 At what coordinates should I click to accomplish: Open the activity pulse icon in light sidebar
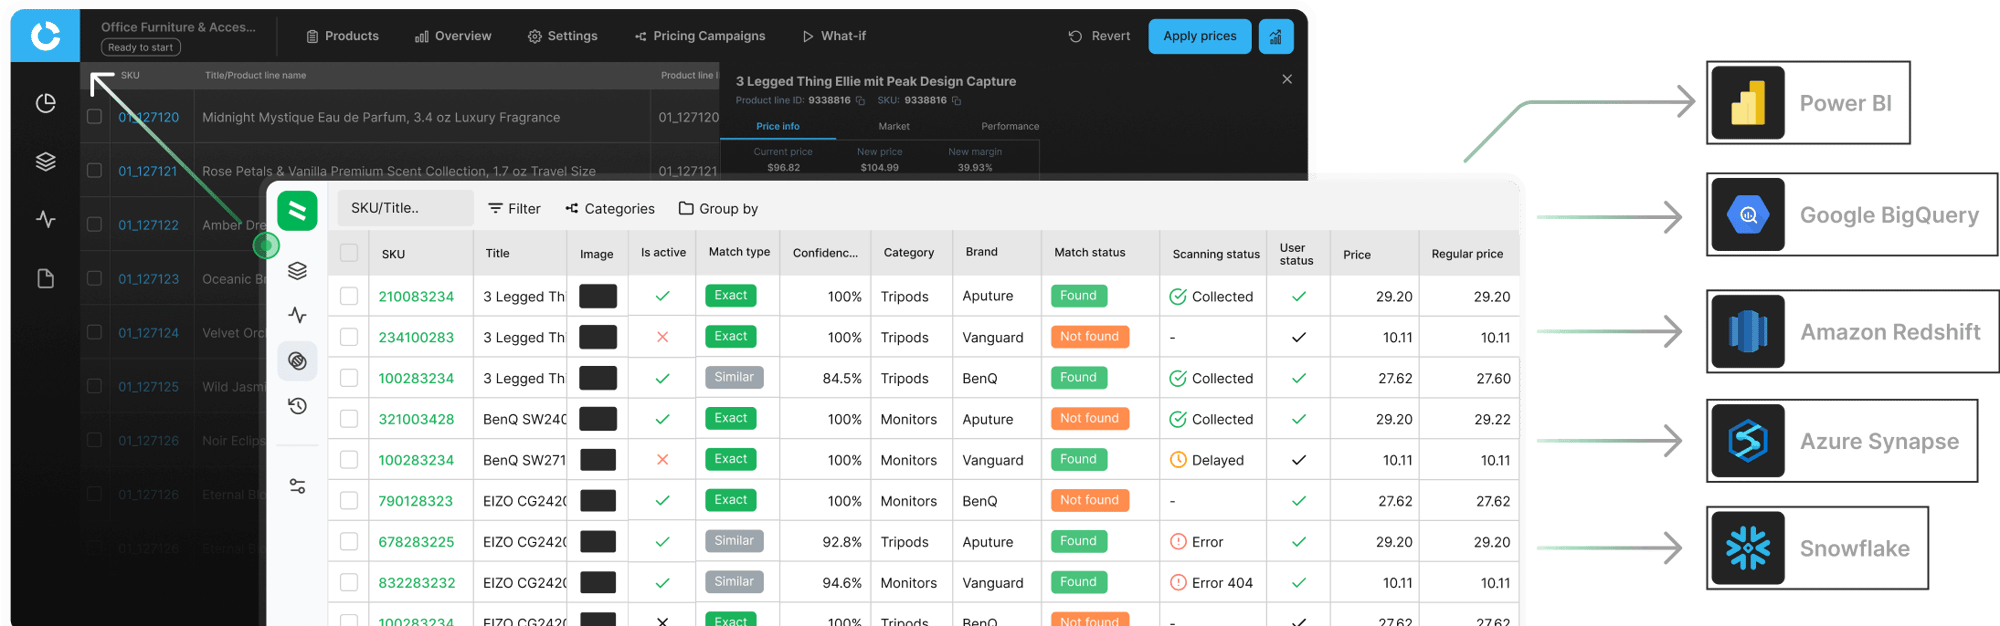click(297, 315)
